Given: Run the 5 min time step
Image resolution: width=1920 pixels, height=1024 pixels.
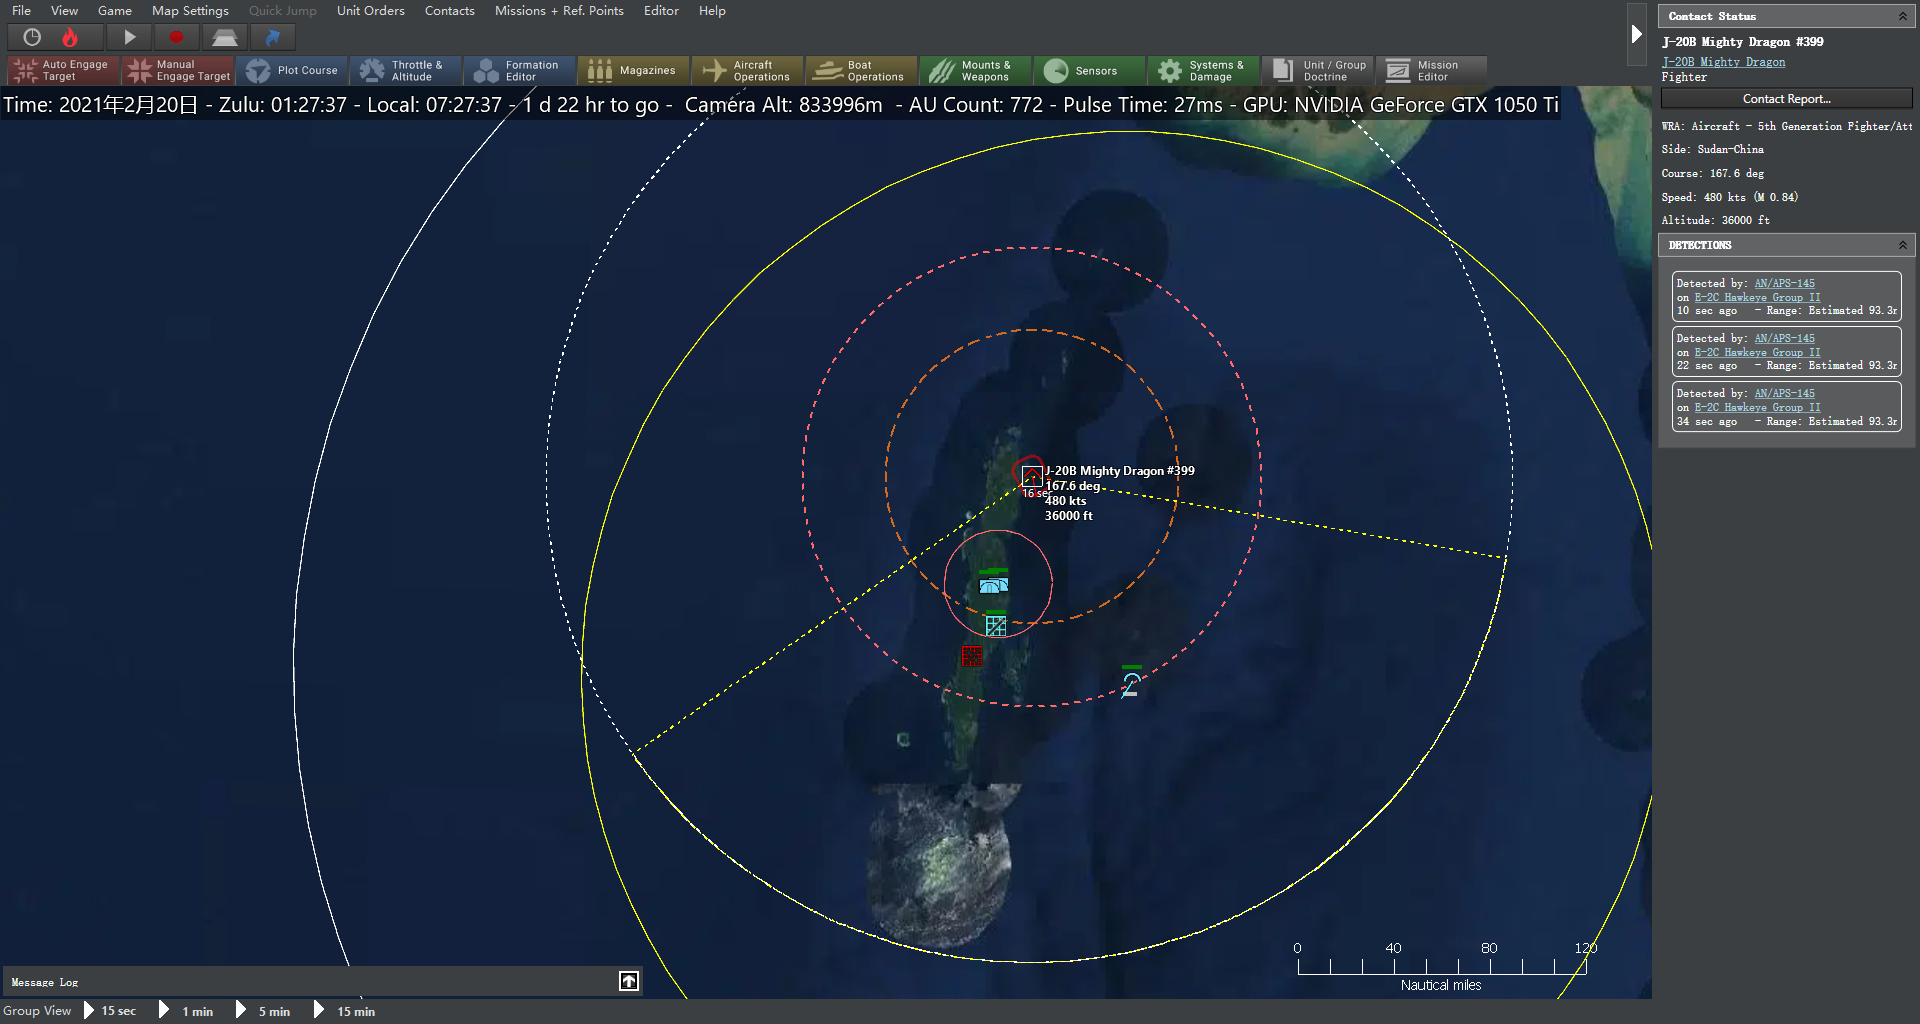Looking at the screenshot, I should pyautogui.click(x=264, y=1011).
